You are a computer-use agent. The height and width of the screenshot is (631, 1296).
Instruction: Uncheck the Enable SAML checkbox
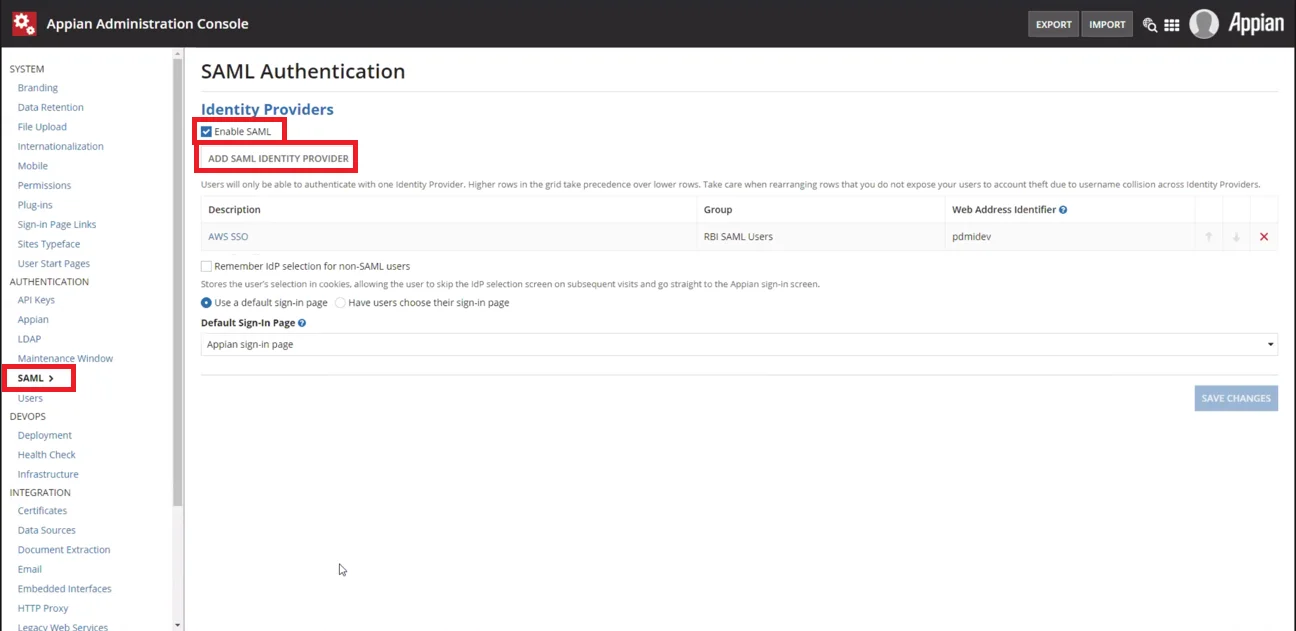tap(207, 132)
